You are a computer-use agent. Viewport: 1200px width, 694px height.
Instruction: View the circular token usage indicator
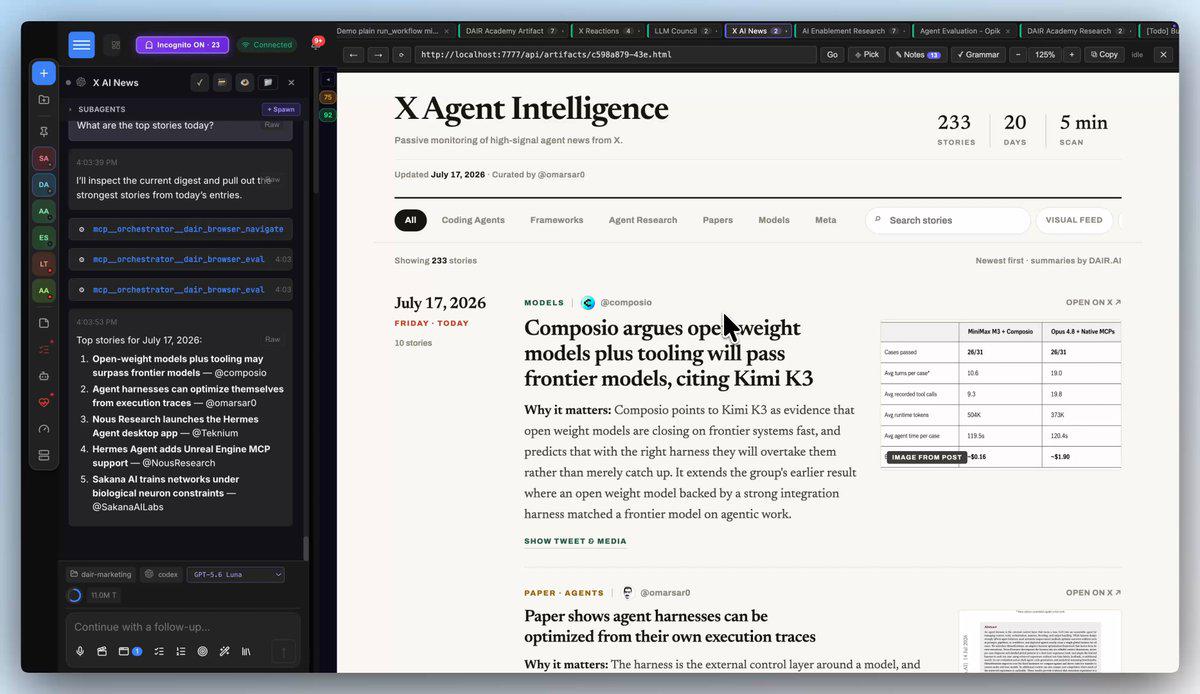coord(74,595)
